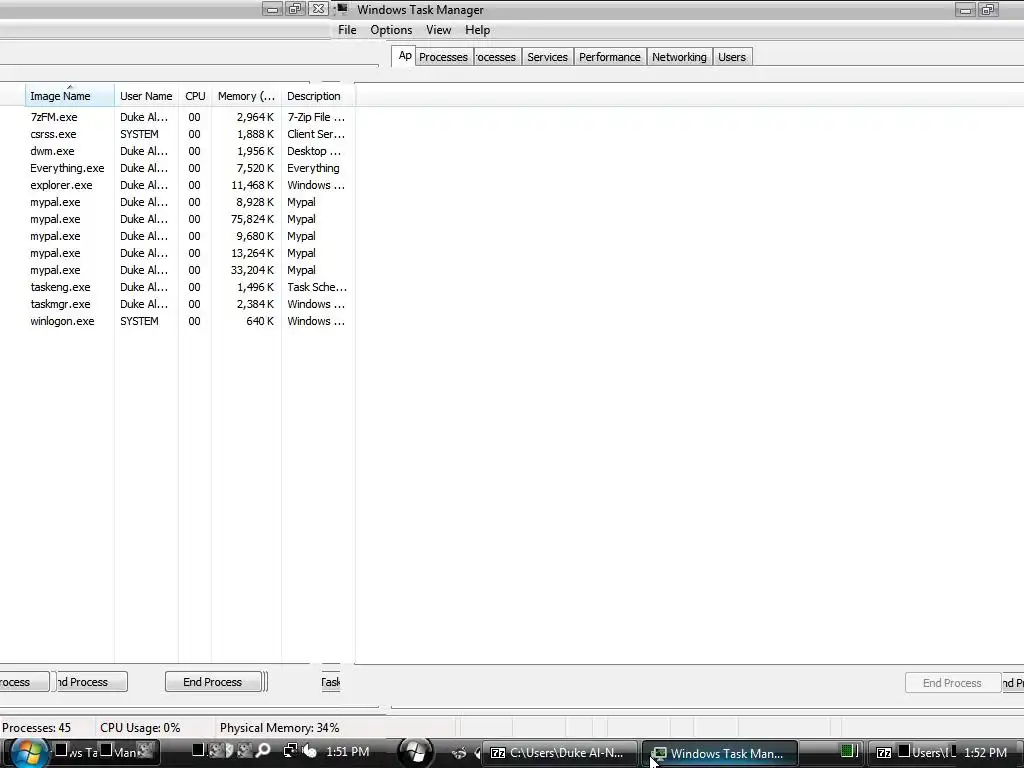1024x768 pixels.
Task: Select the taskmgr.exe process
Action: (x=189, y=304)
